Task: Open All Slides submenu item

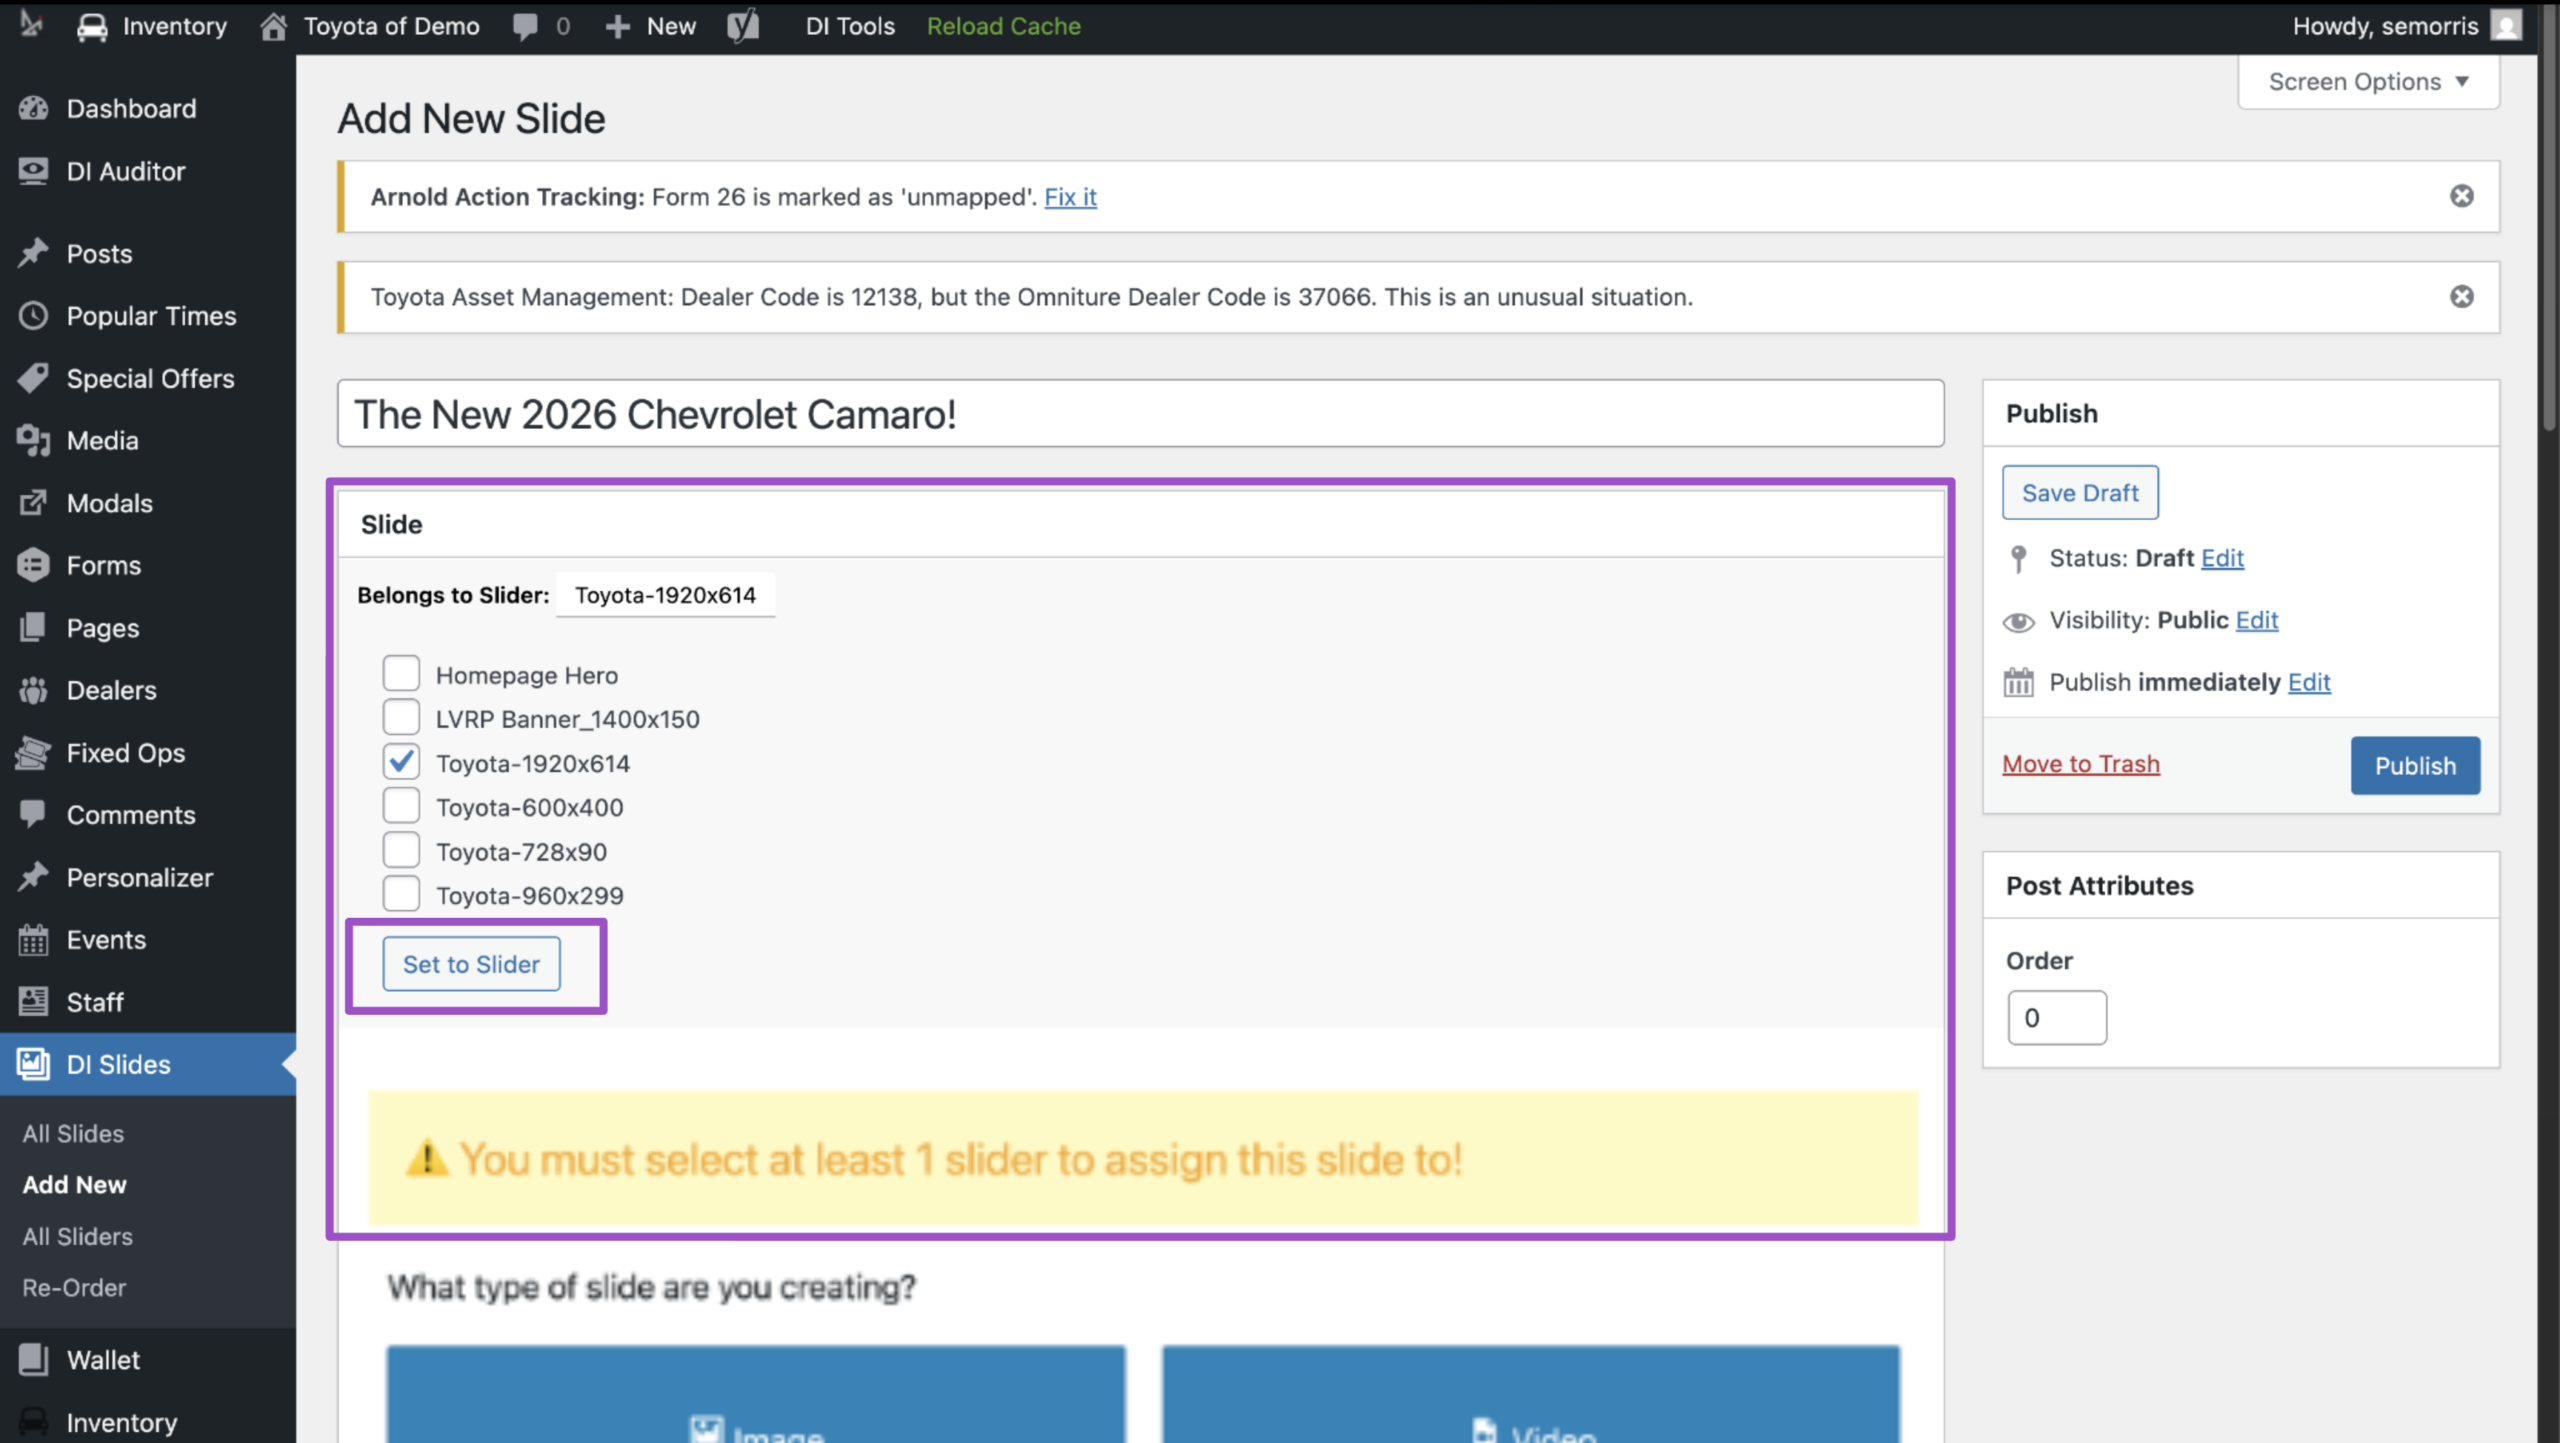Action: pos(73,1133)
